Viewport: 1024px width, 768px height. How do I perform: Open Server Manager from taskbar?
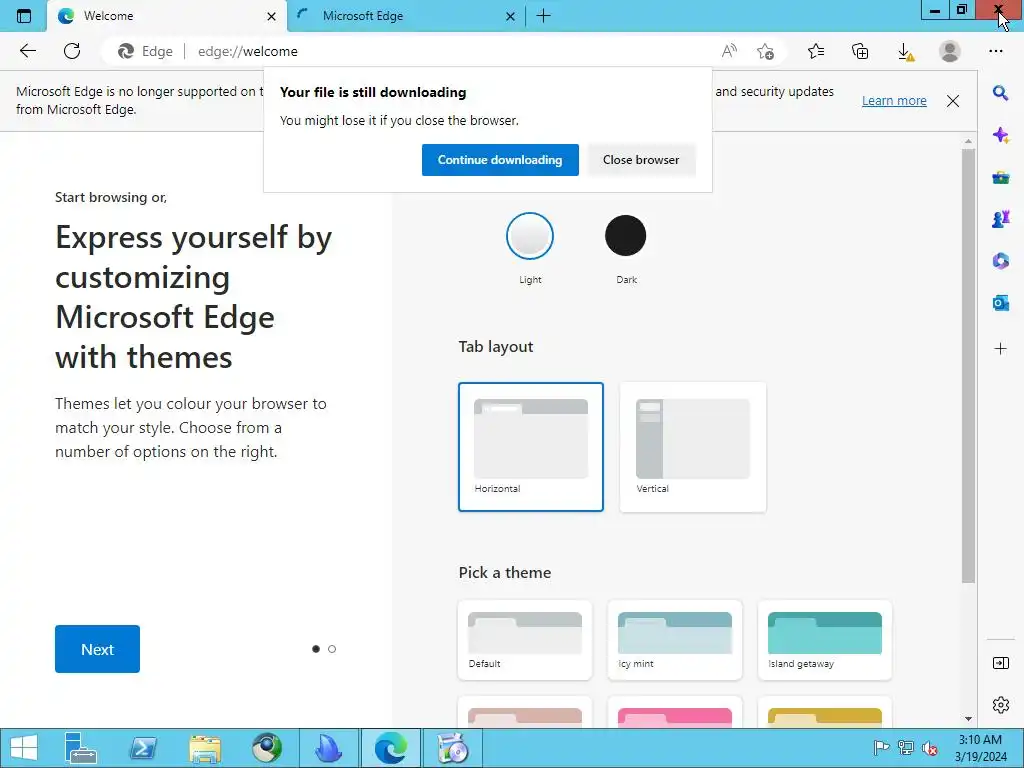(81, 748)
